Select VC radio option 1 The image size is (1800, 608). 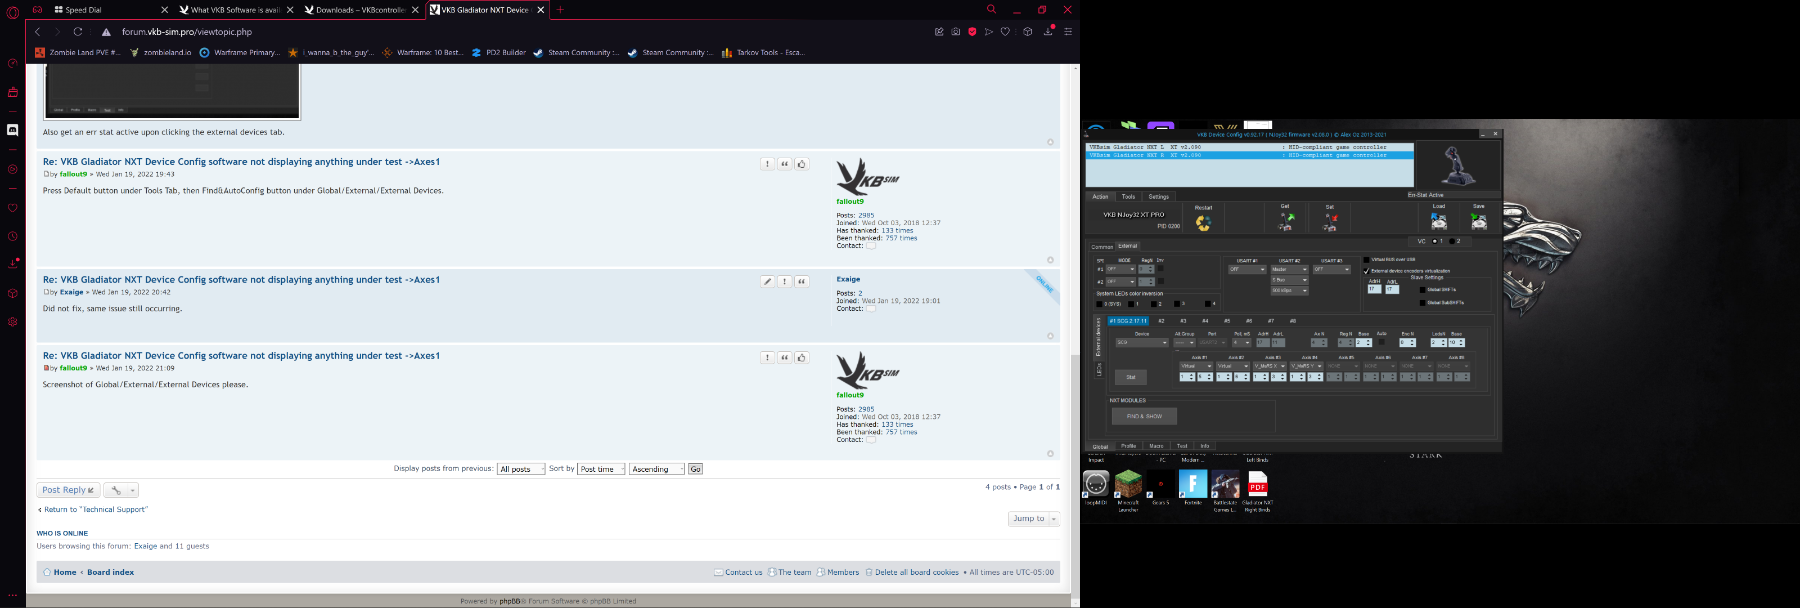1434,241
